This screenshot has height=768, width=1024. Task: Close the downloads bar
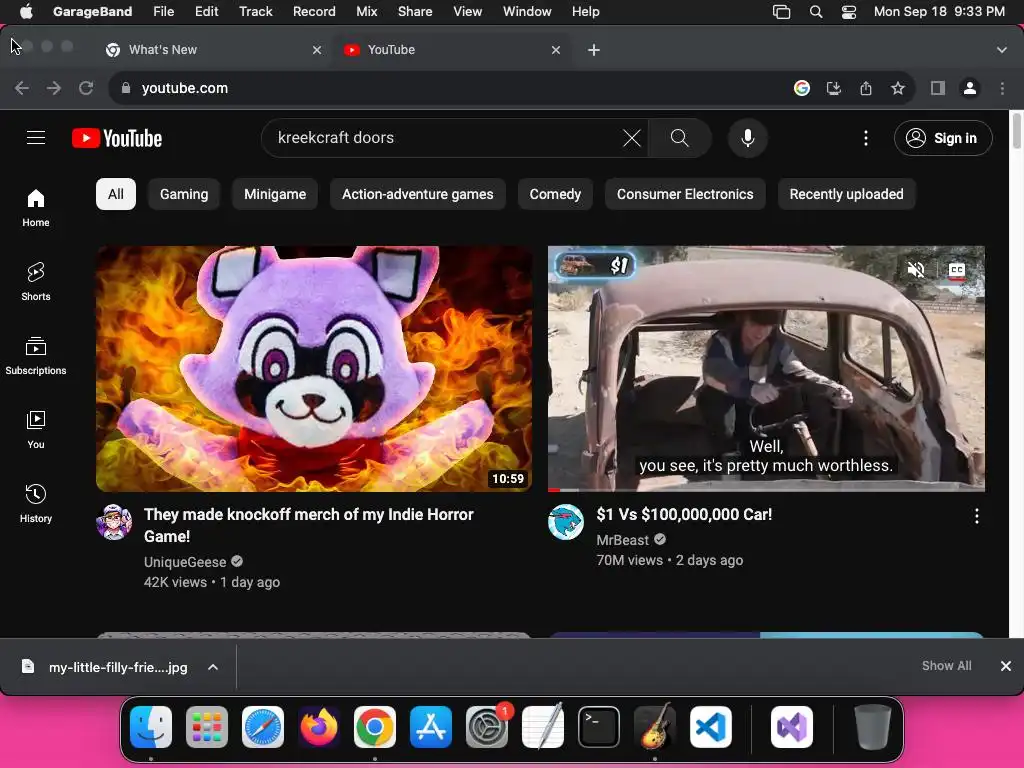tap(1006, 665)
